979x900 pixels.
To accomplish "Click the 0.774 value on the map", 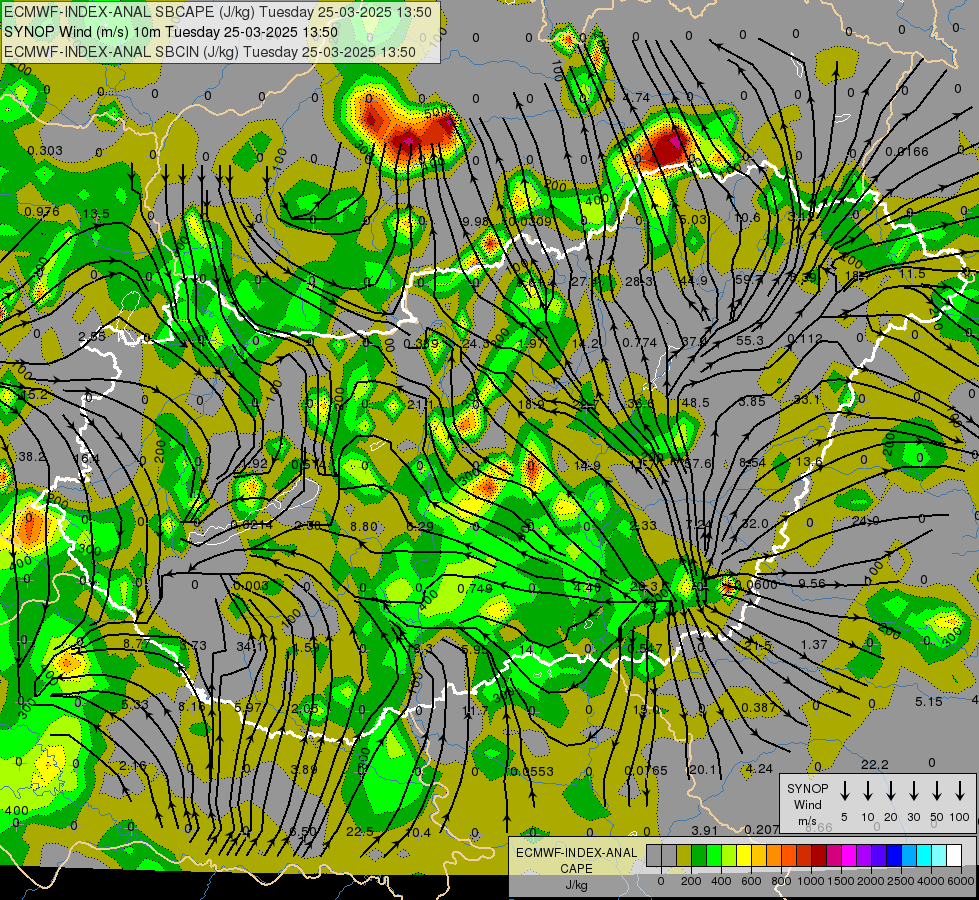I will pyautogui.click(x=639, y=342).
